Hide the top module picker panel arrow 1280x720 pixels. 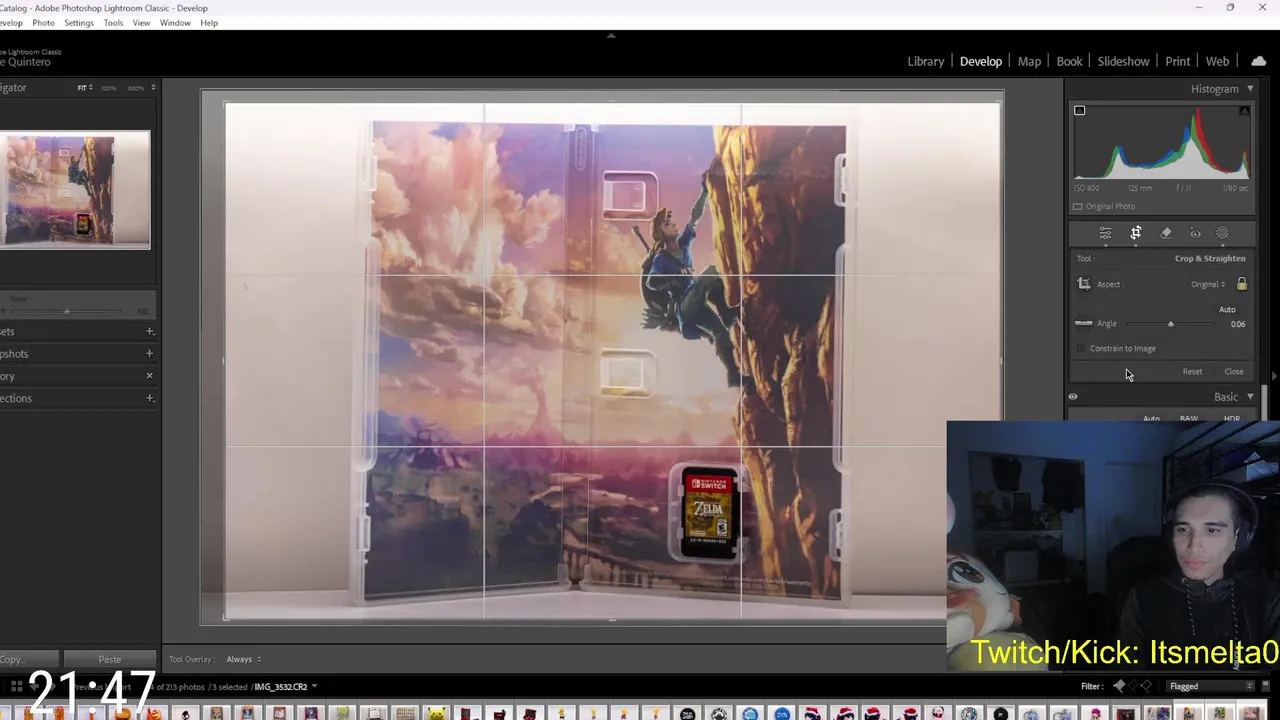611,35
